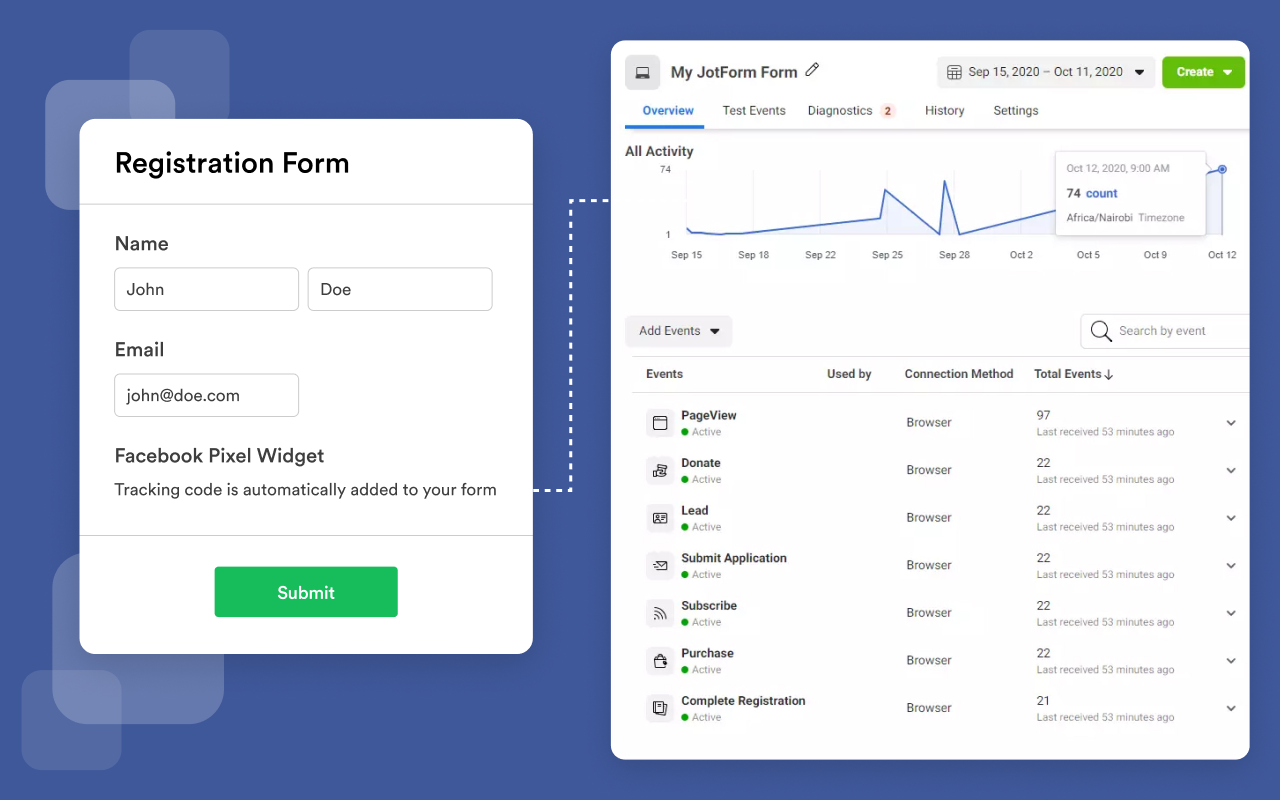Open the Test Events tab
The height and width of the screenshot is (800, 1280).
point(754,110)
